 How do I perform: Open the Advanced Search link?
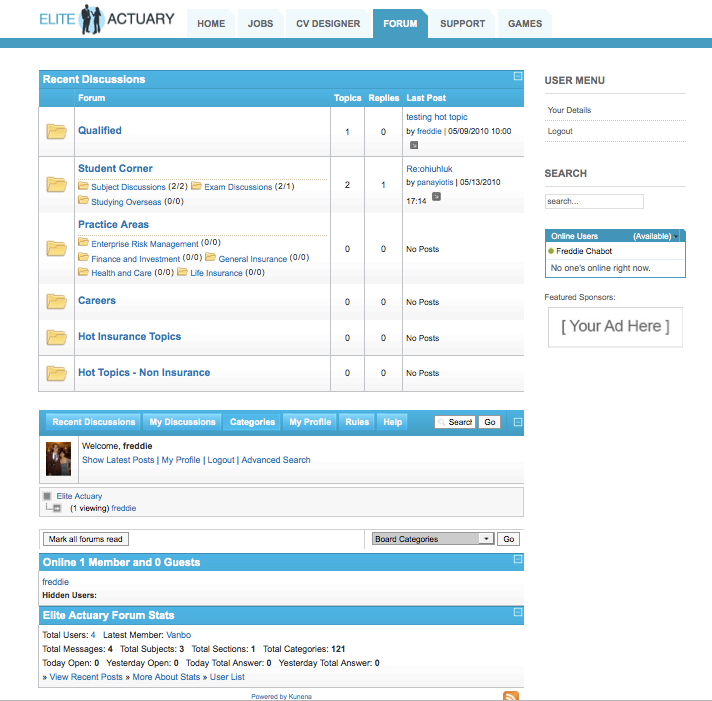click(276, 460)
